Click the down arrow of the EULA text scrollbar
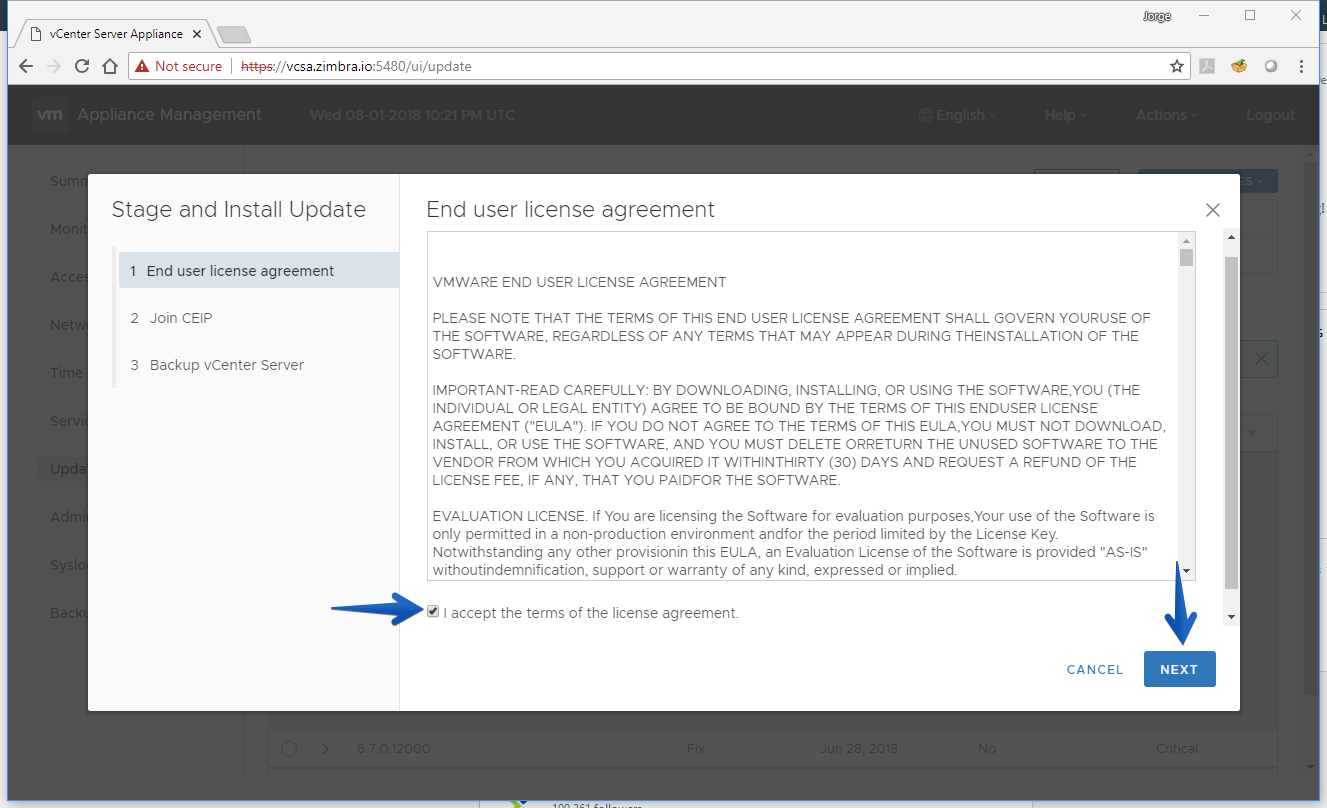1327x808 pixels. (x=1187, y=571)
